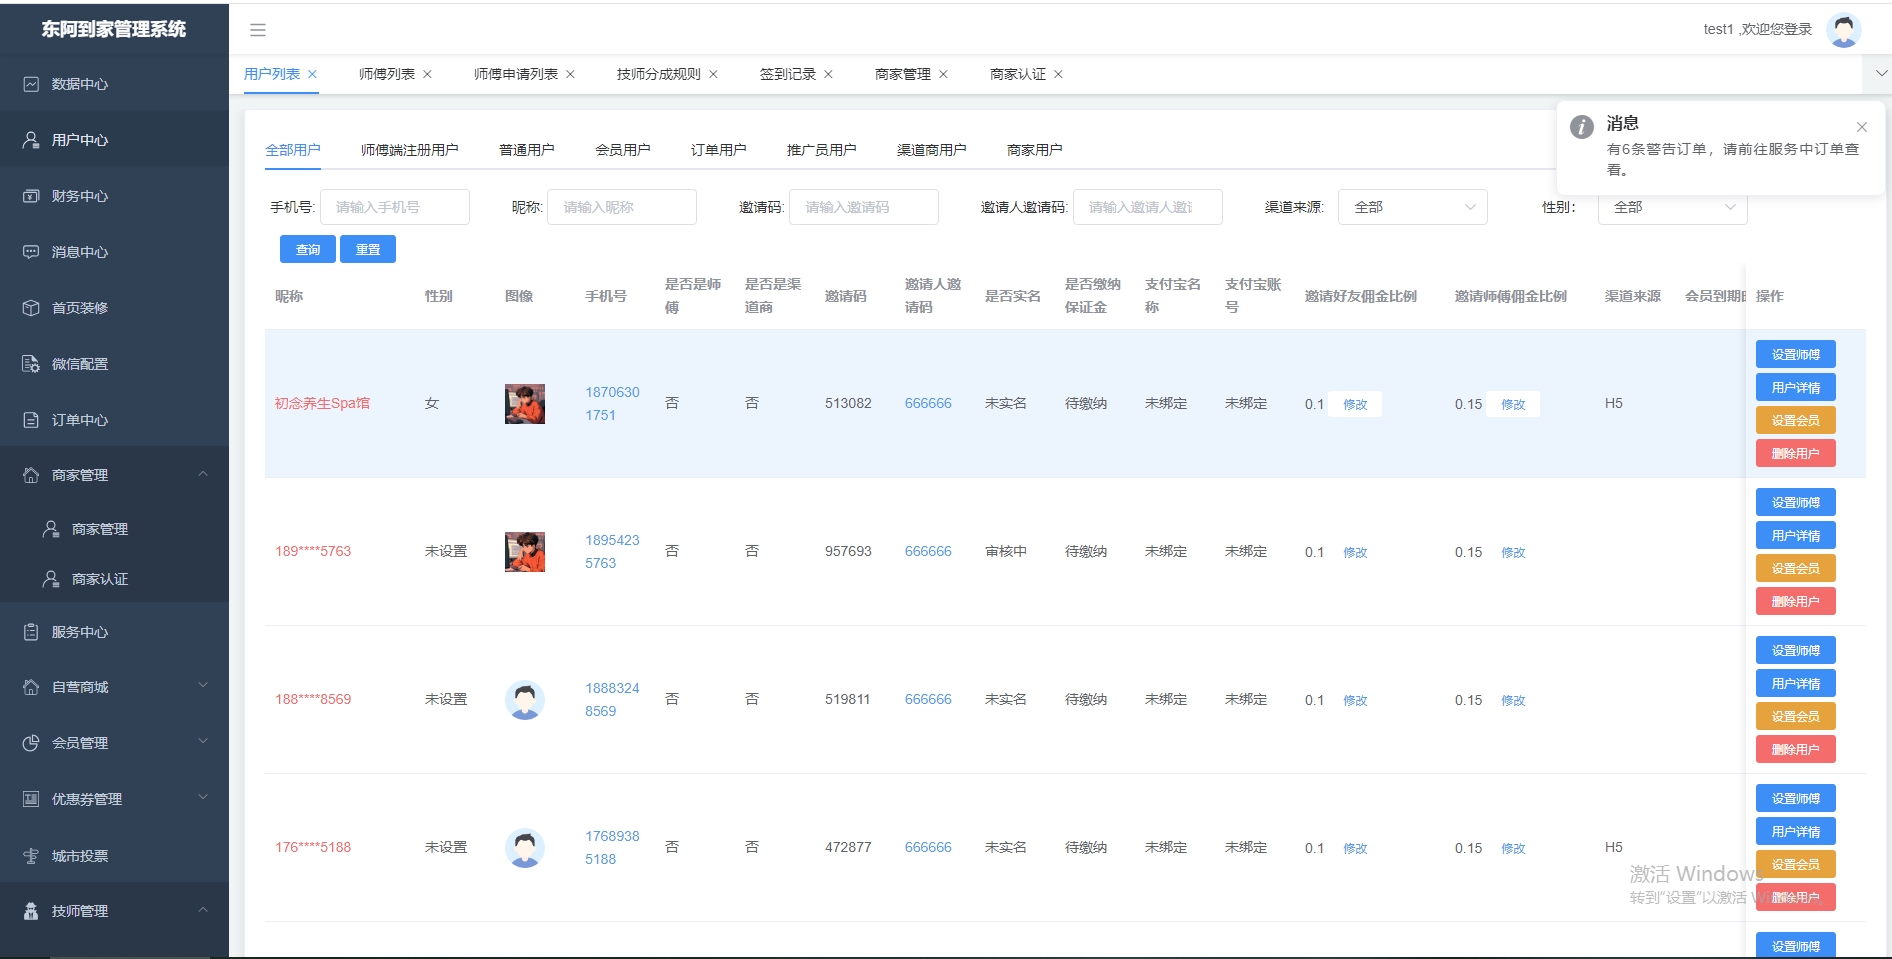Switch to 师傅列表 page tab
This screenshot has height=959, width=1892.
click(x=387, y=74)
